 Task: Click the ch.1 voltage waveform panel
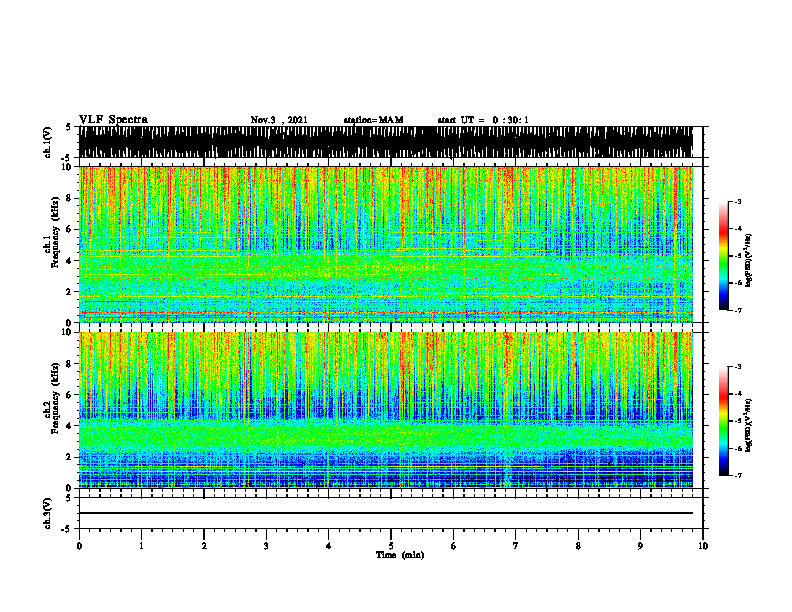click(391, 142)
